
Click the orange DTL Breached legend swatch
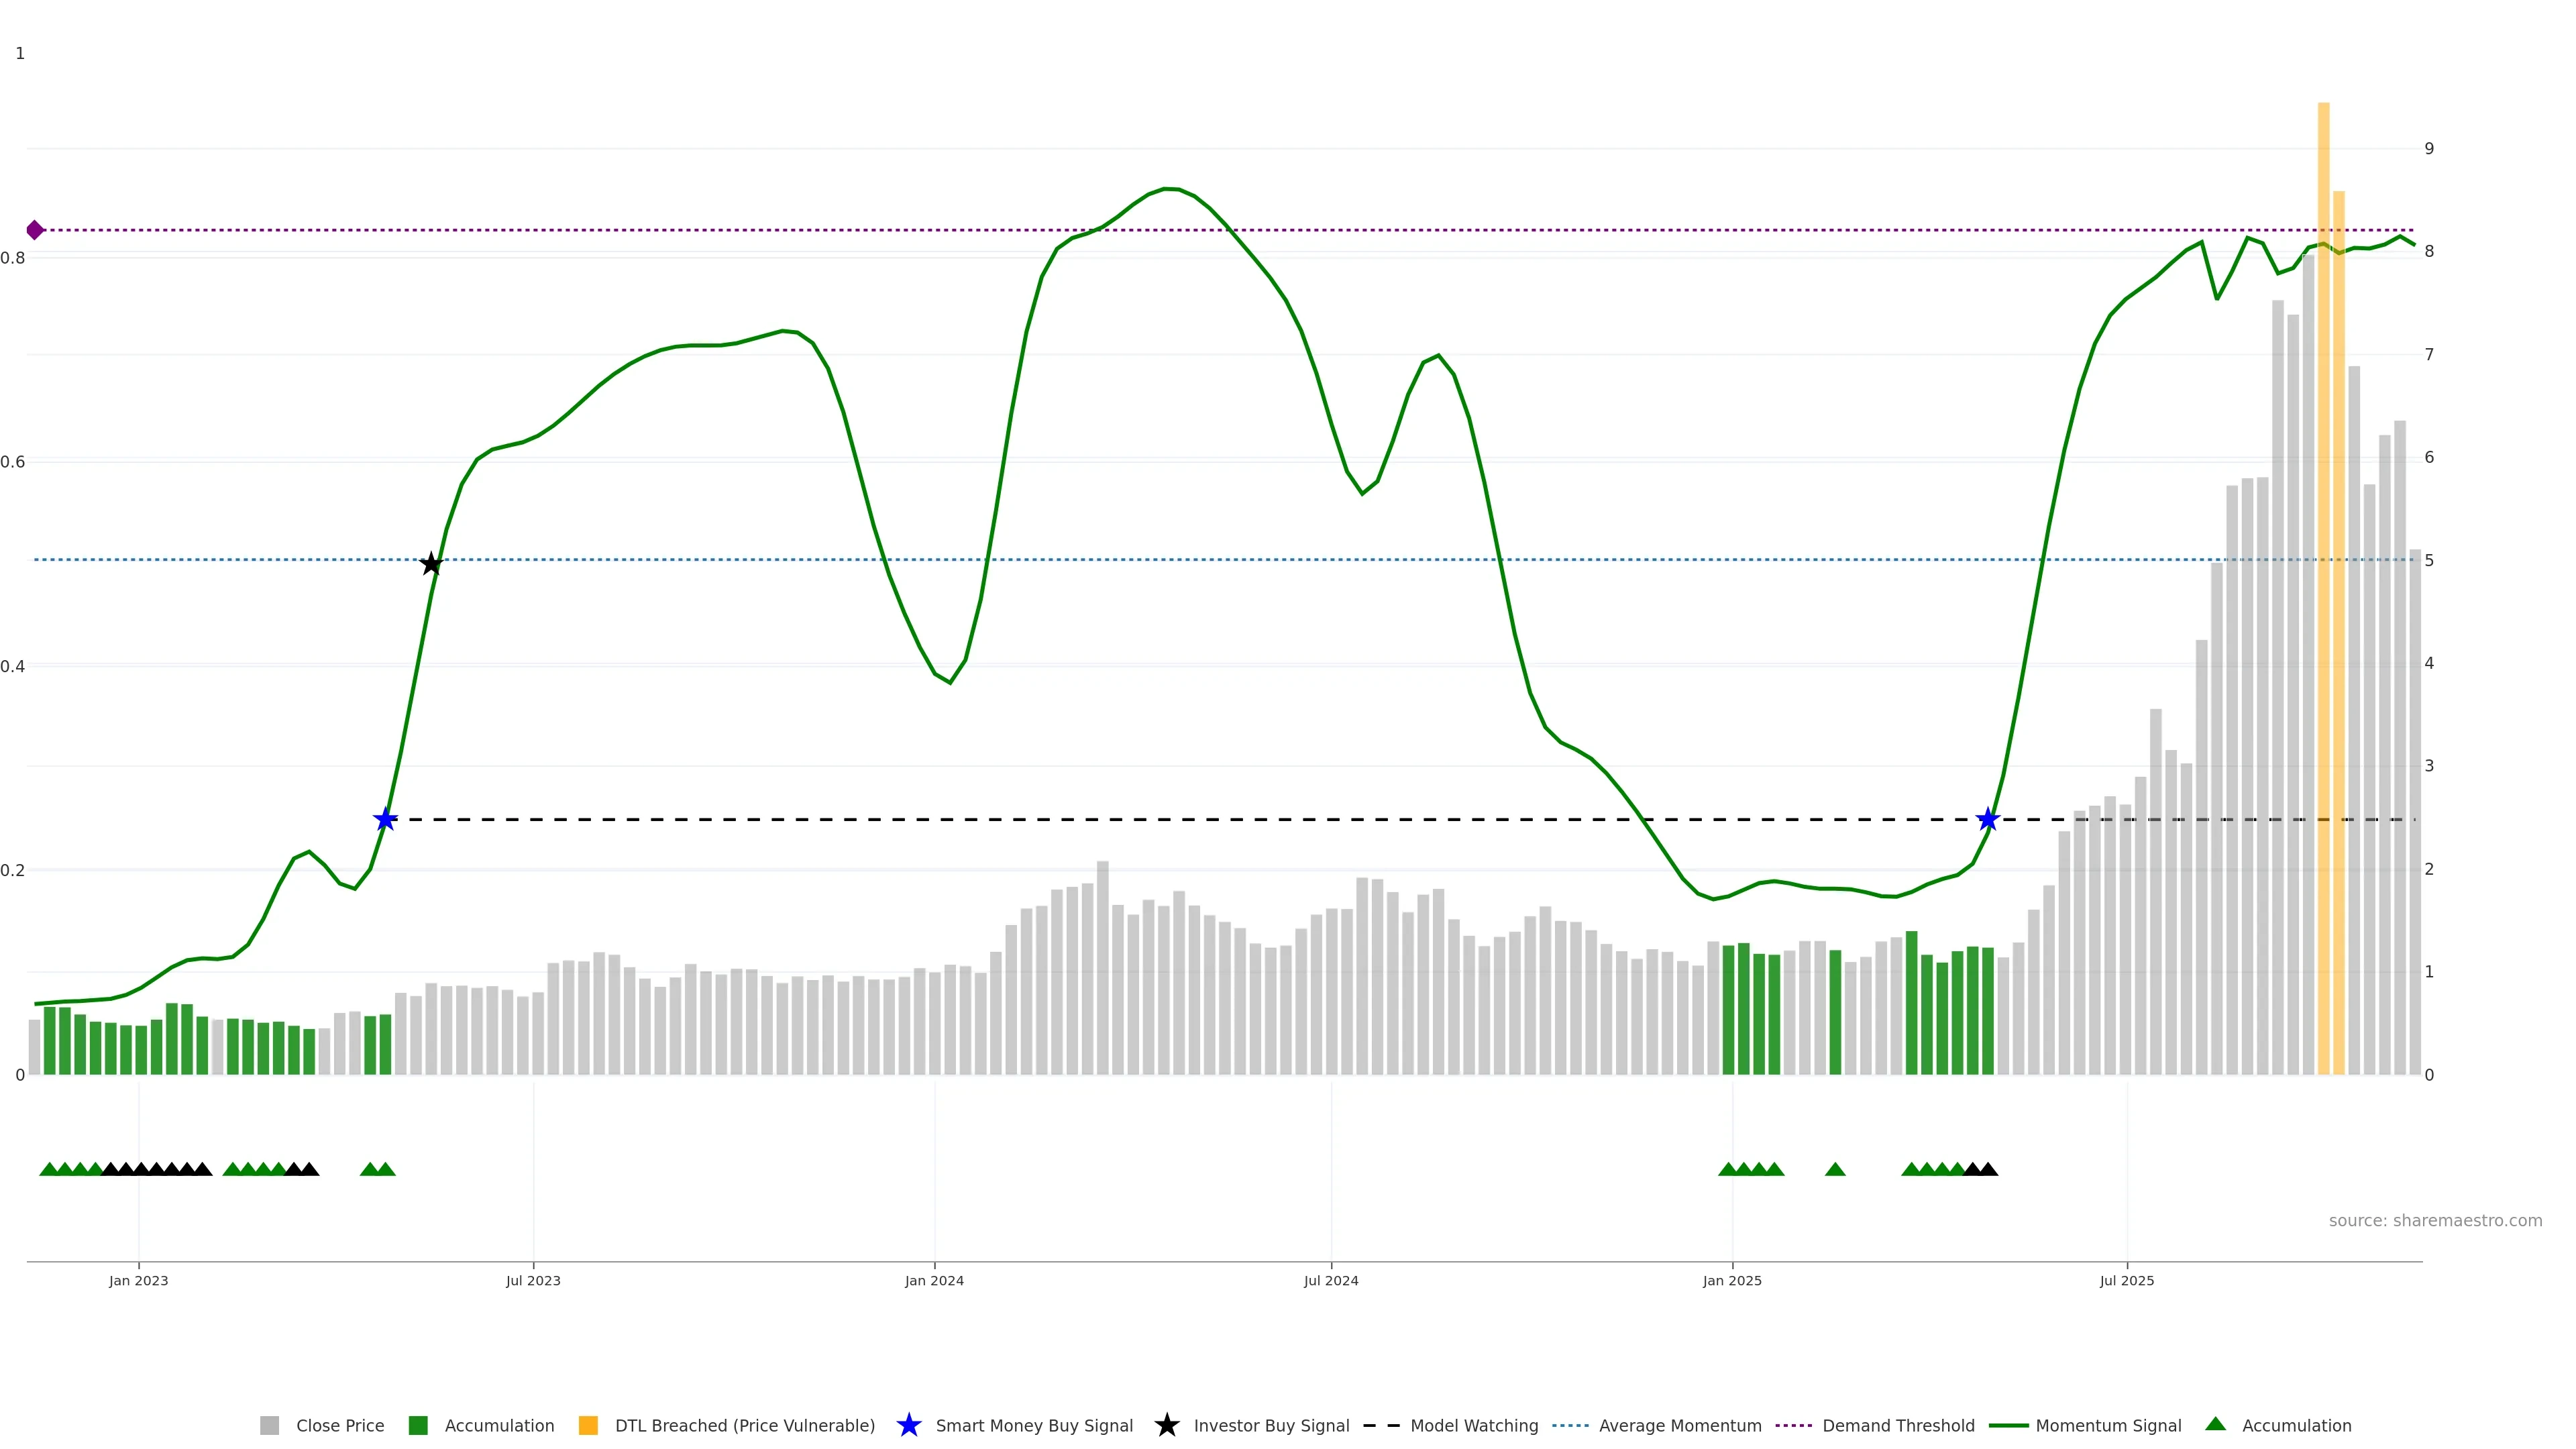pyautogui.click(x=588, y=1425)
